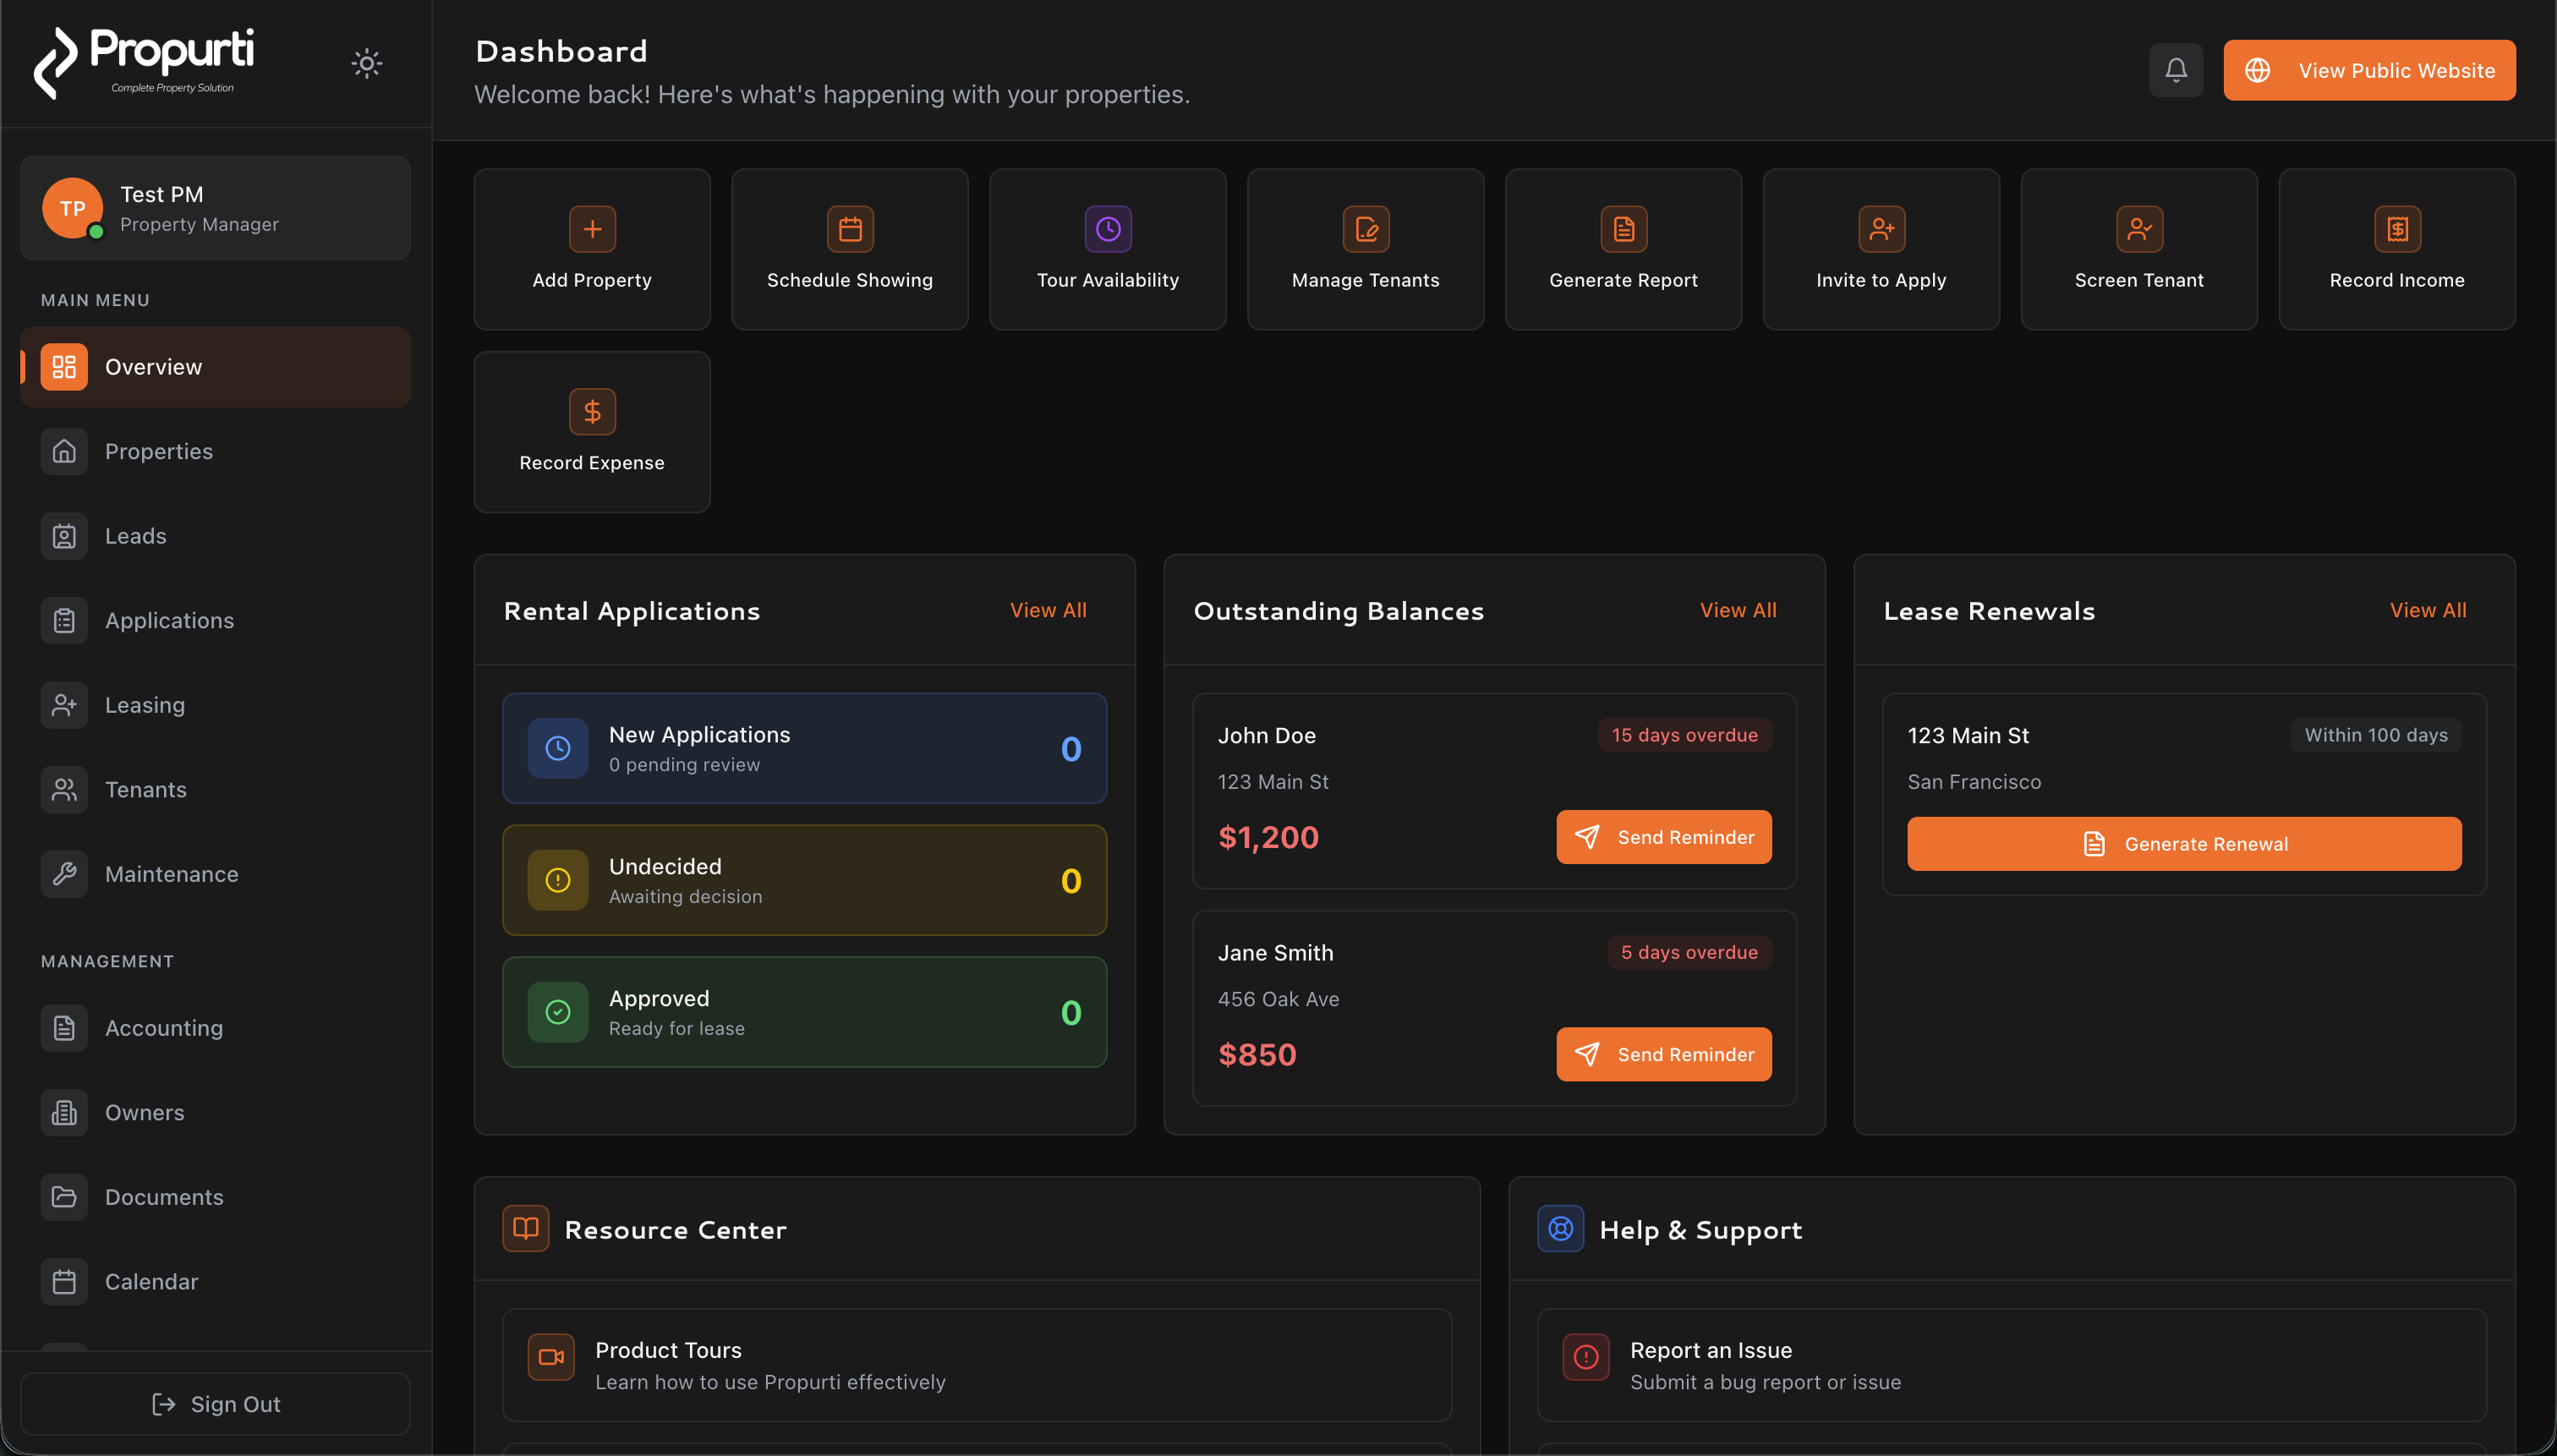The width and height of the screenshot is (2557, 1456).
Task: Click the Record Income icon
Action: [x=2397, y=229]
